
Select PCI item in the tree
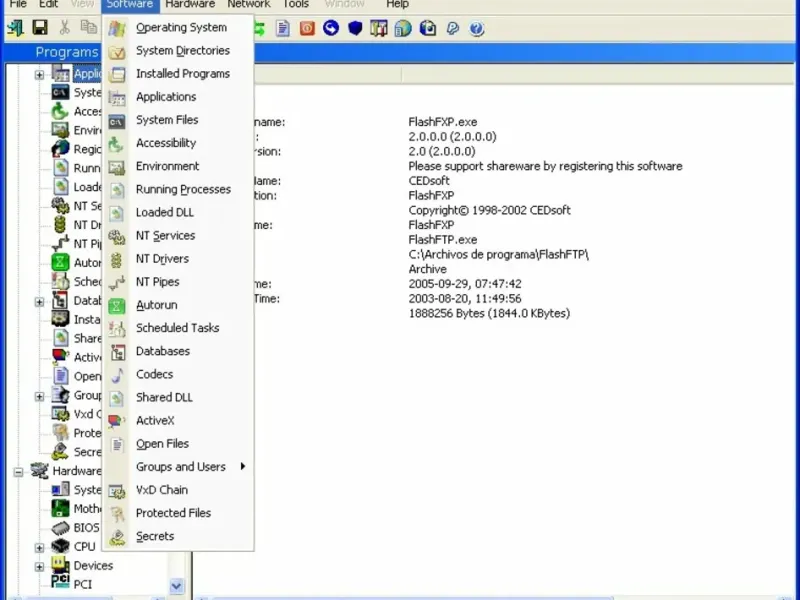click(x=82, y=585)
